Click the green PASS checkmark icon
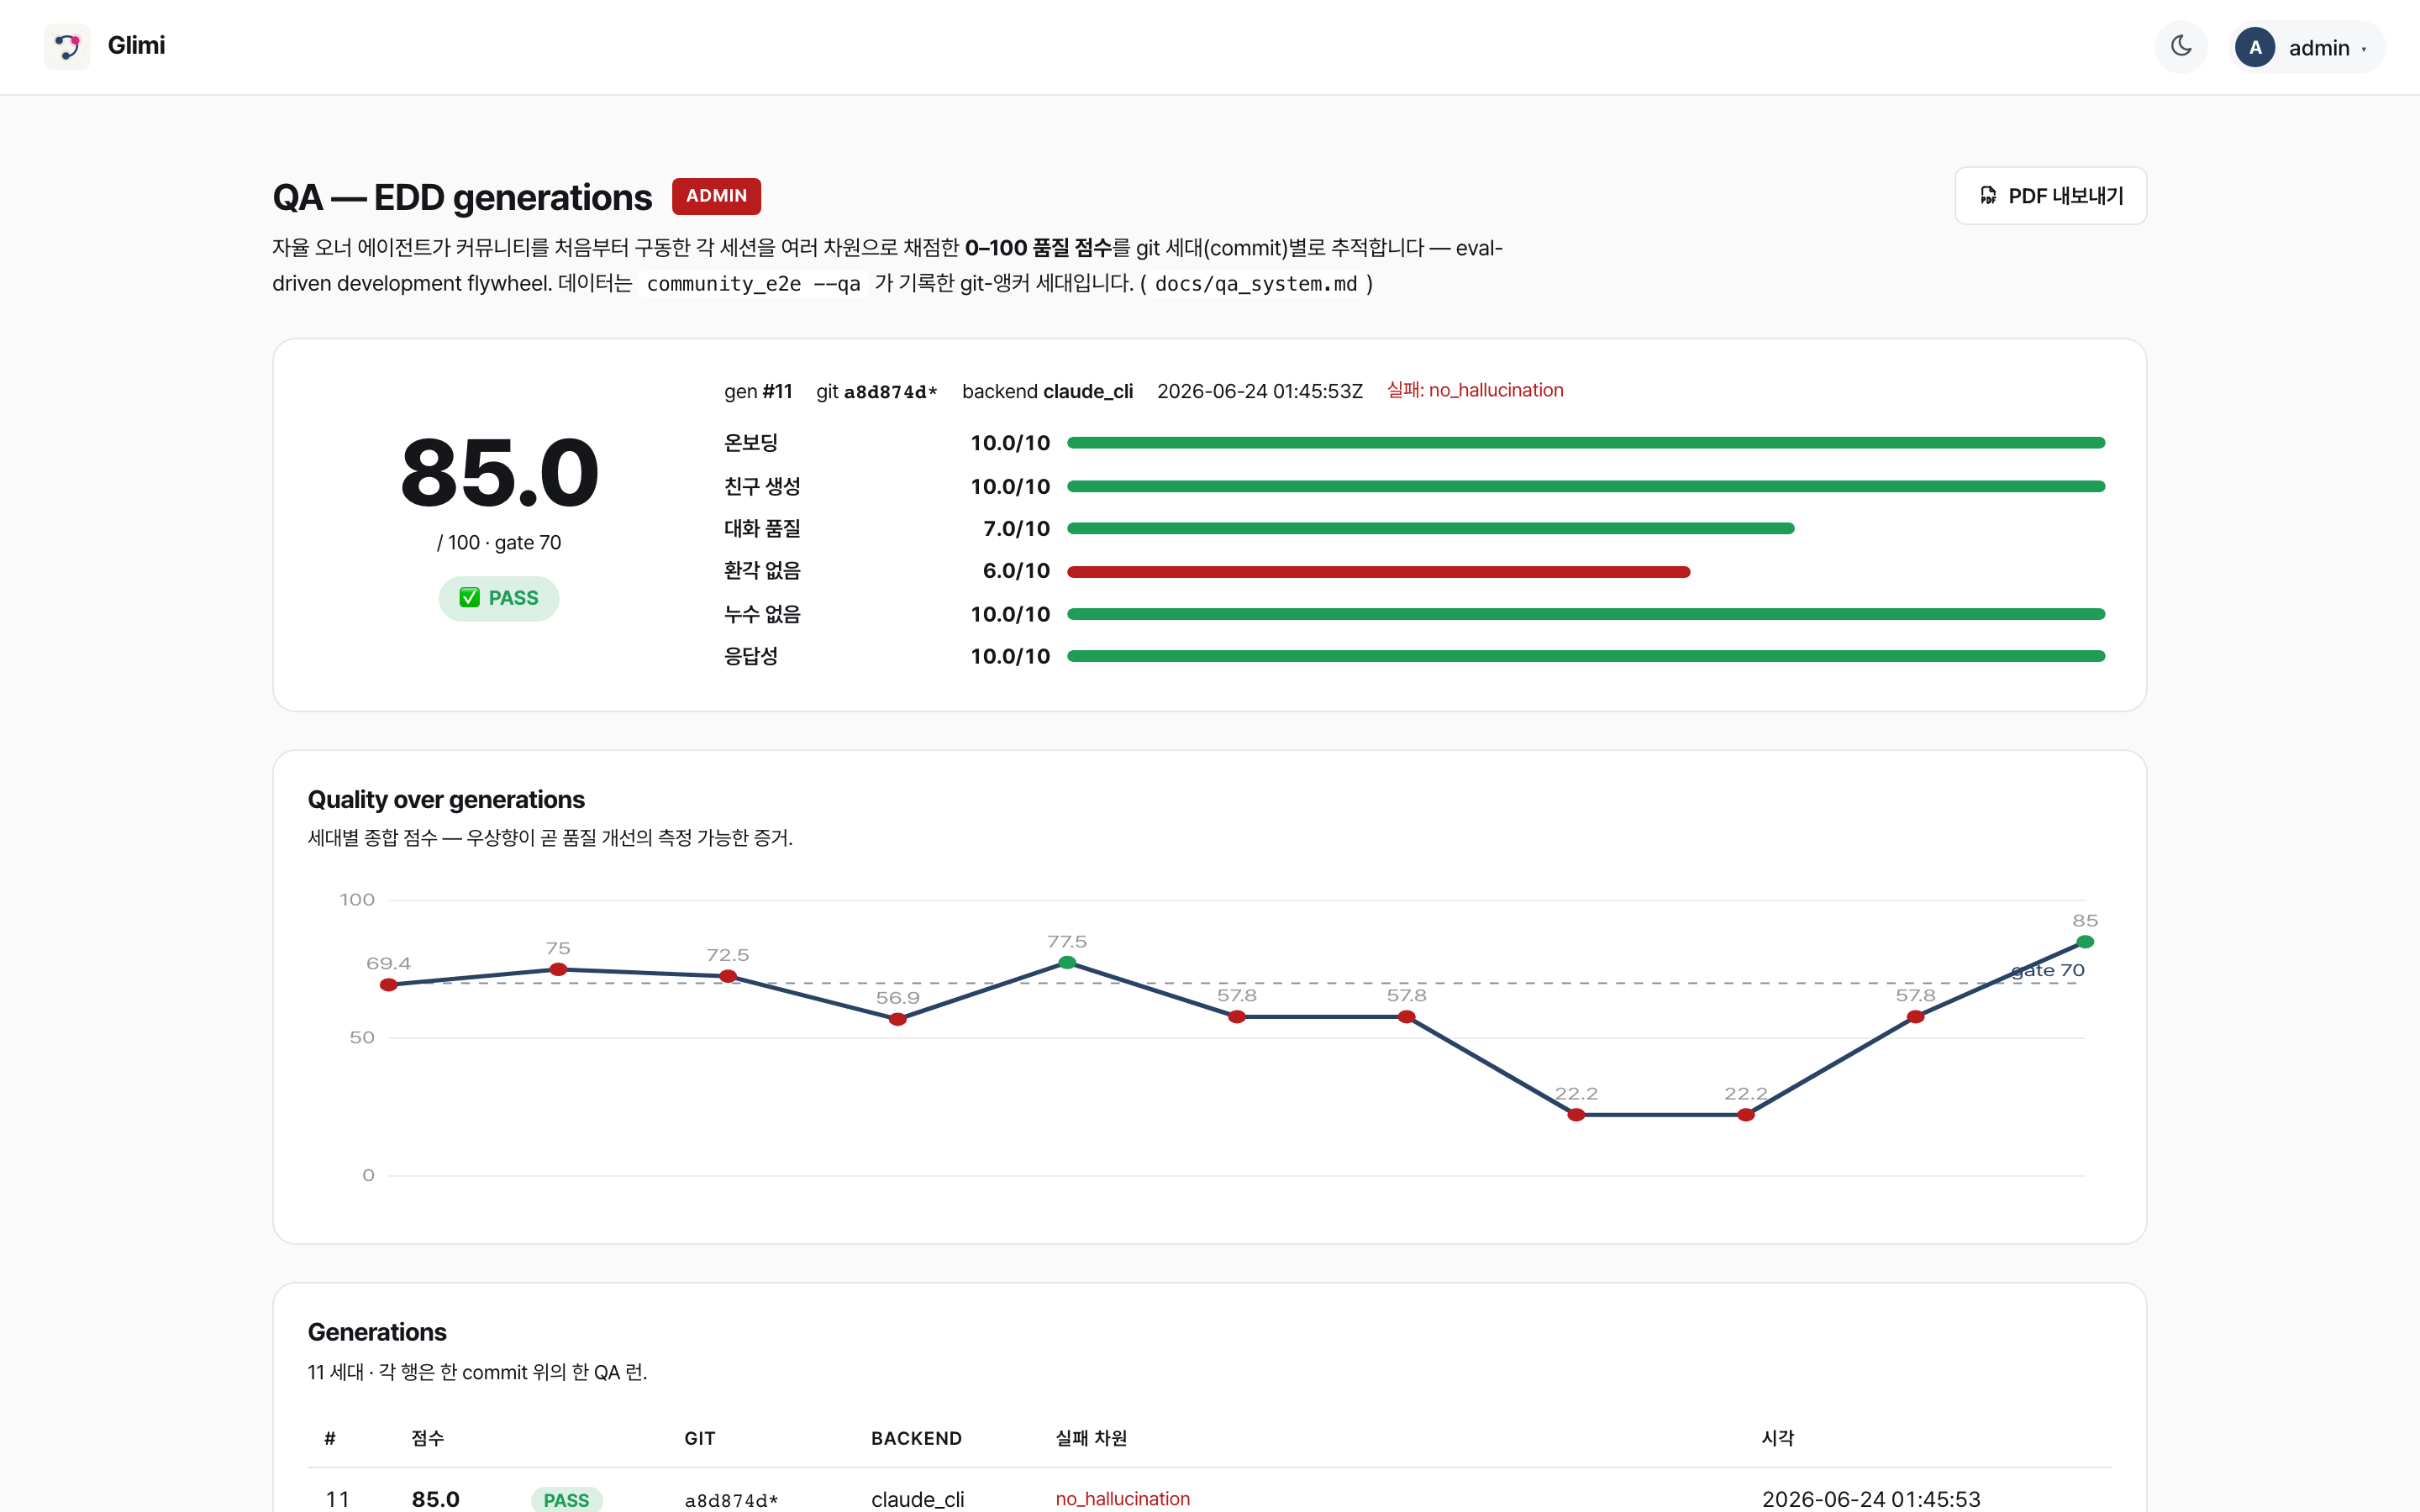The height and width of the screenshot is (1512, 2420). [469, 598]
